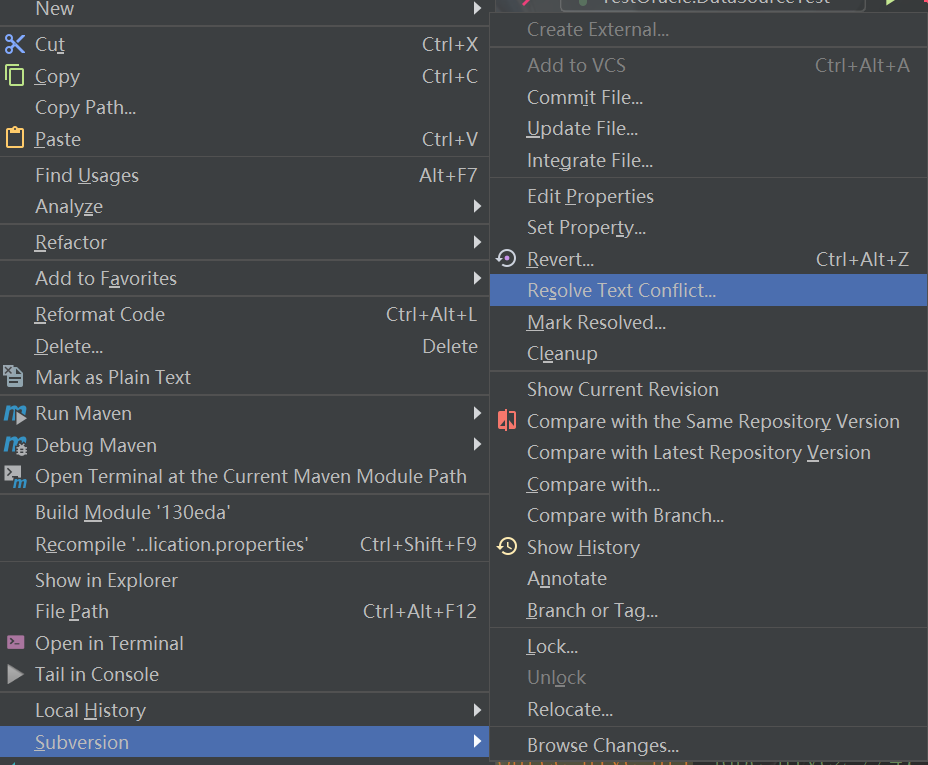
Task: Click the Run Maven icon
Action: (15, 413)
